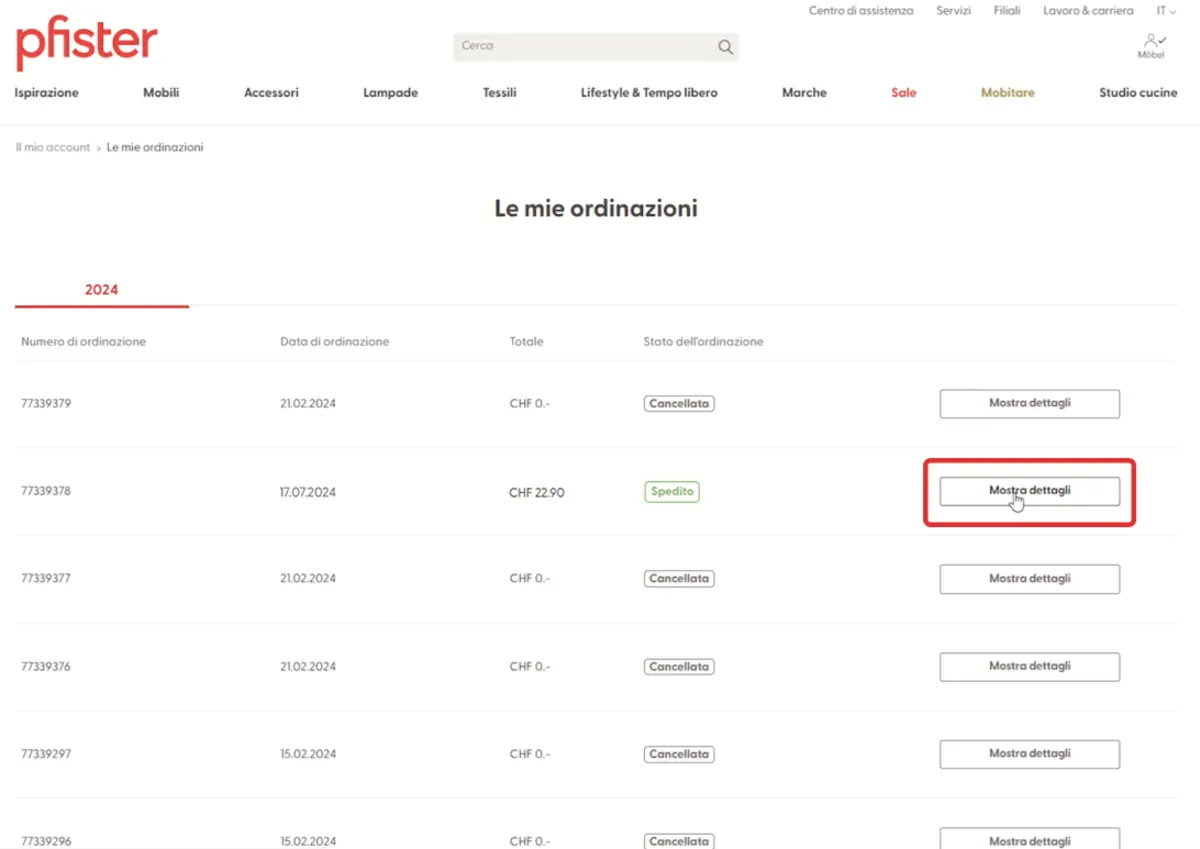Click the Spedito status badge
Viewport: 1200px width, 849px height.
pyautogui.click(x=671, y=492)
